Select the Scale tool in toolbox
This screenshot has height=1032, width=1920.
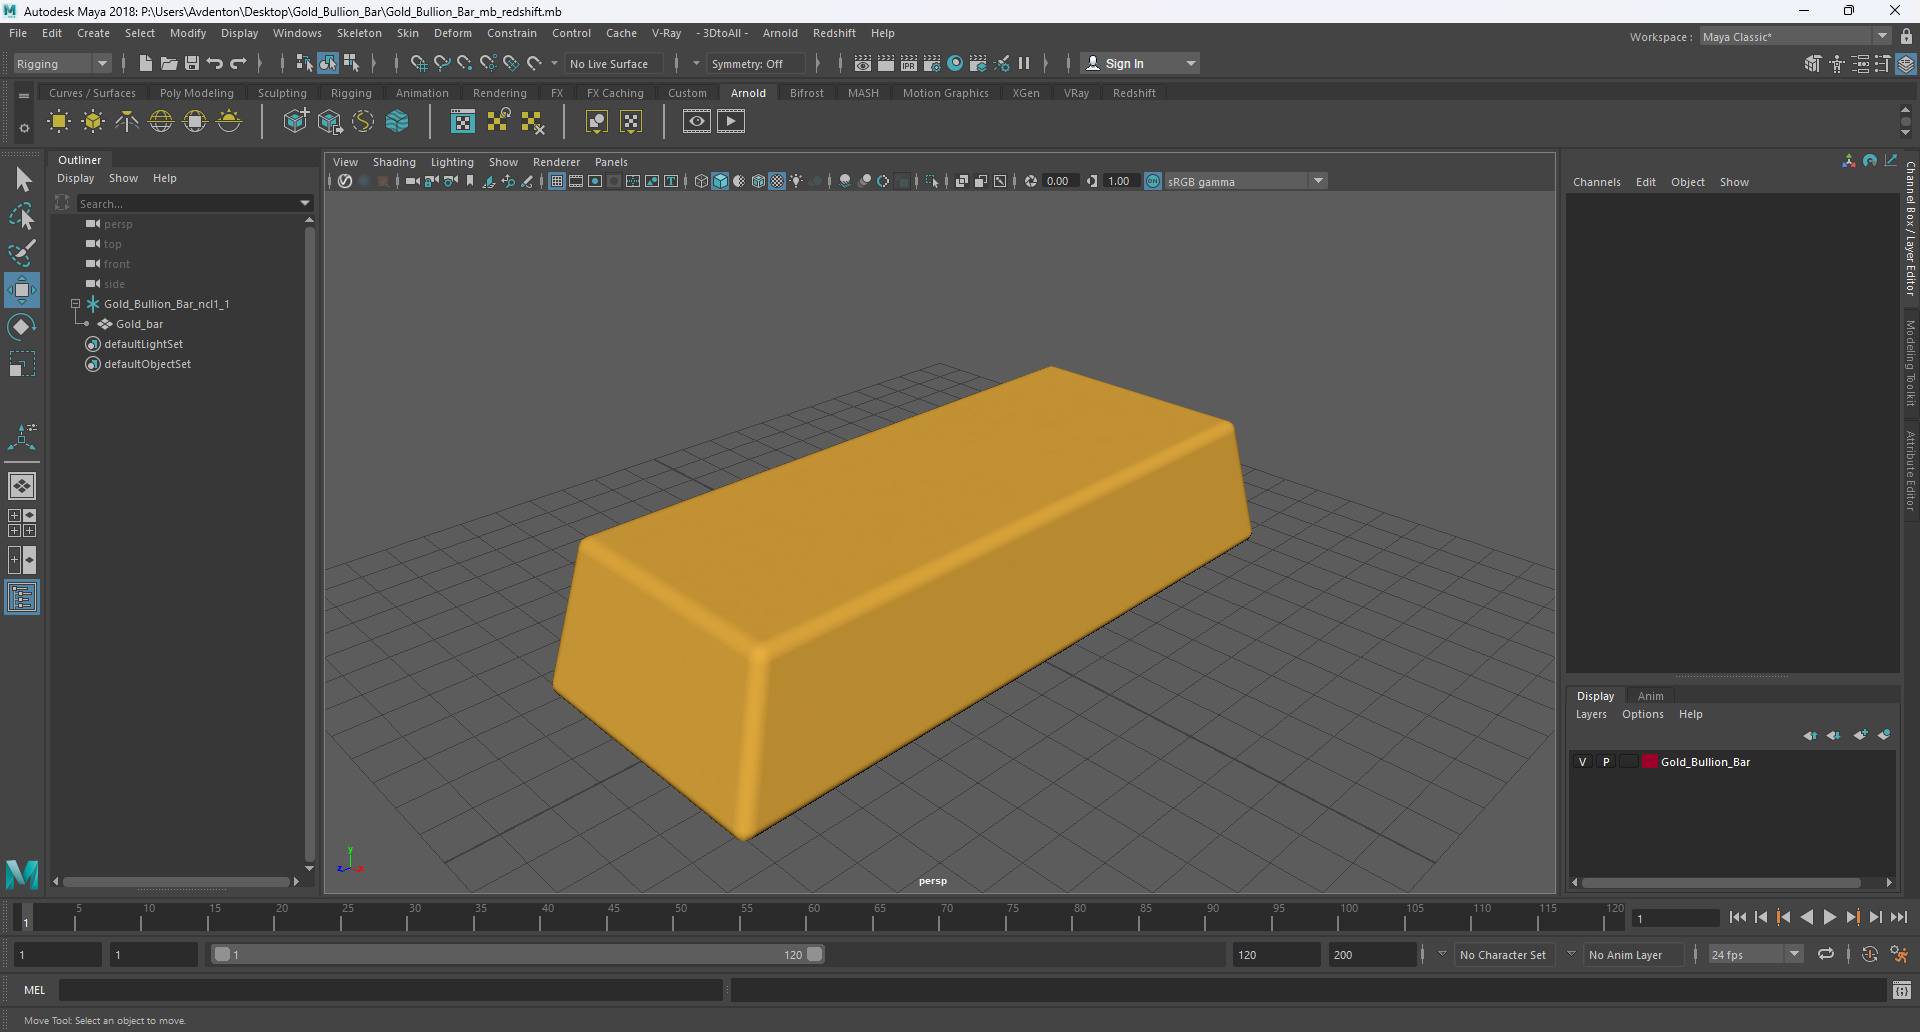point(22,364)
